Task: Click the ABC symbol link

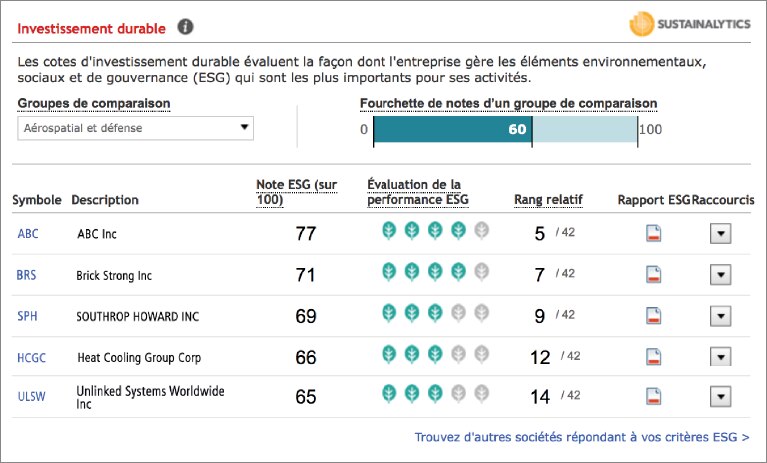Action: (x=28, y=234)
